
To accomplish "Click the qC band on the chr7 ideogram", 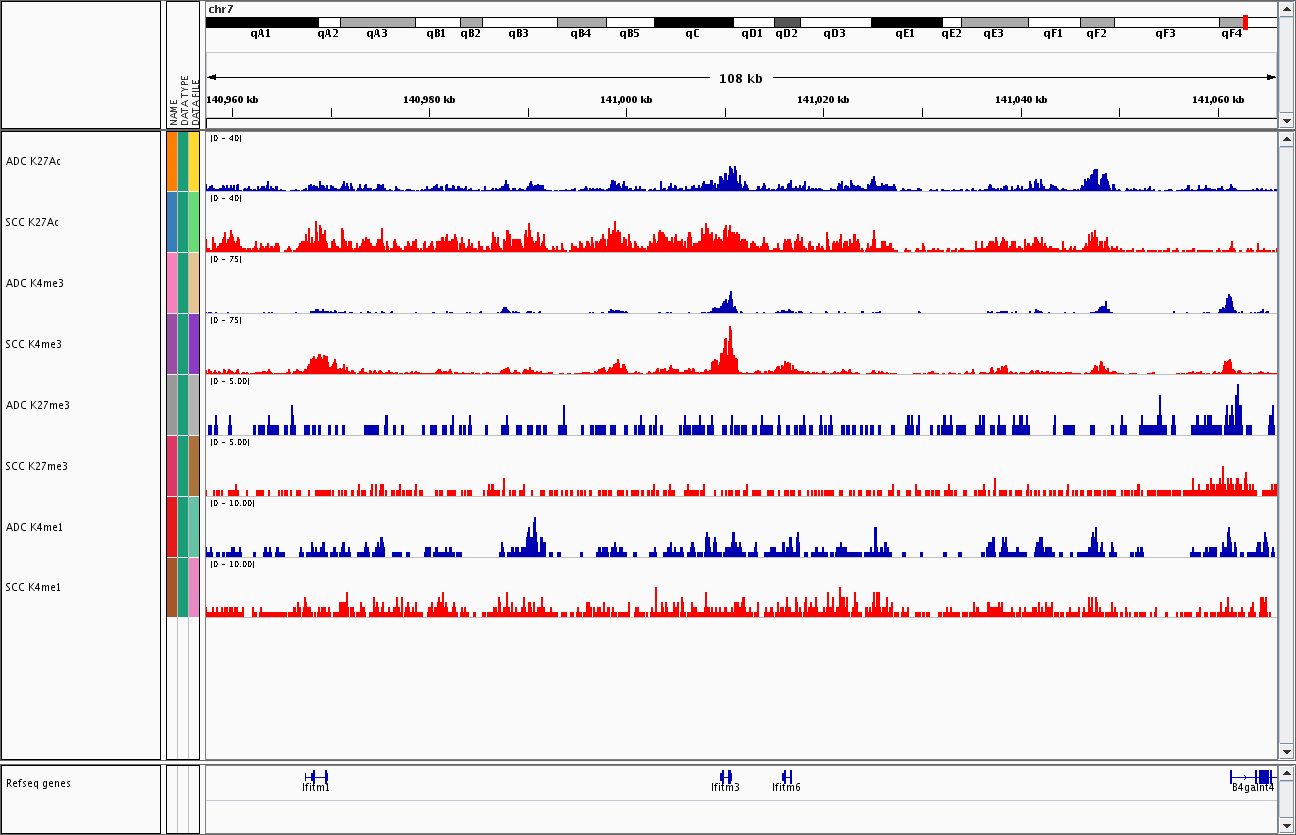I will click(693, 22).
